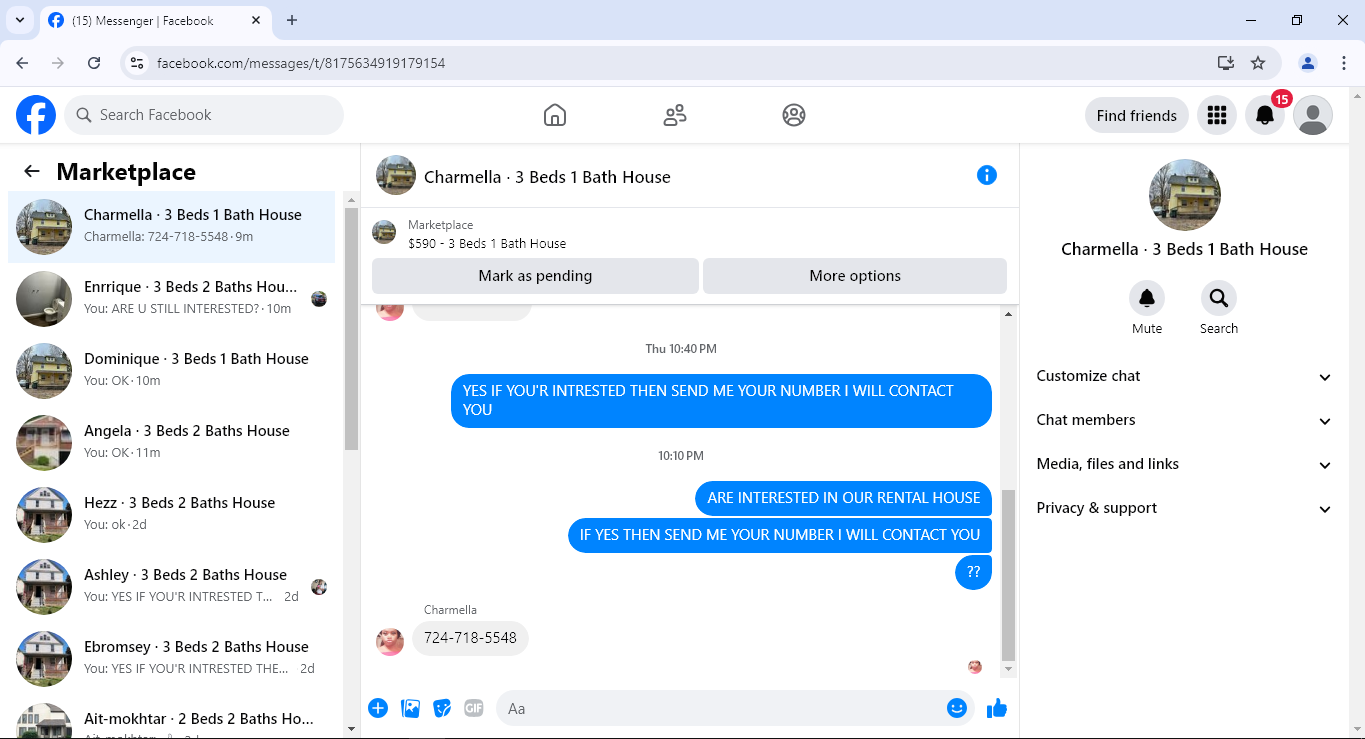Attach a photo file icon
The width and height of the screenshot is (1365, 739).
410,708
